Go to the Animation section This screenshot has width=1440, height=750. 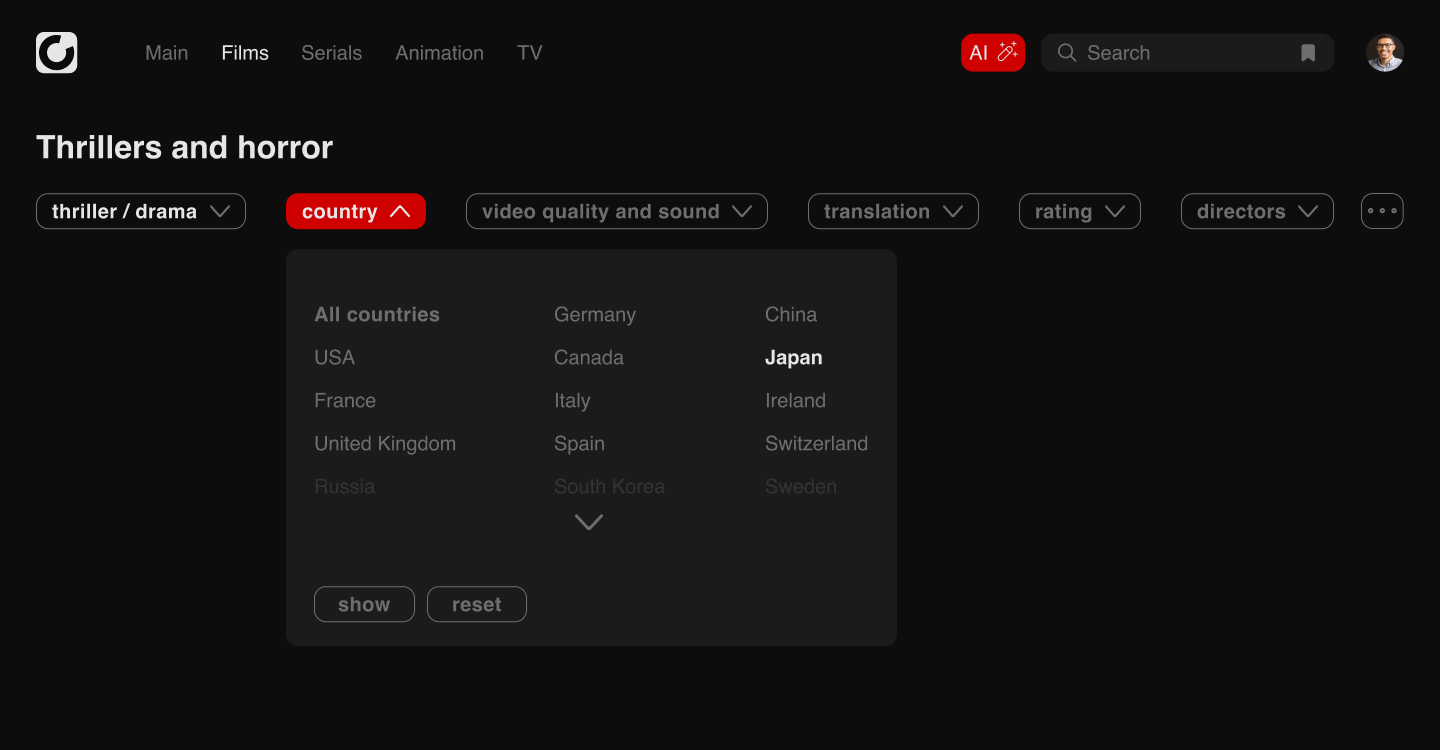[x=439, y=53]
